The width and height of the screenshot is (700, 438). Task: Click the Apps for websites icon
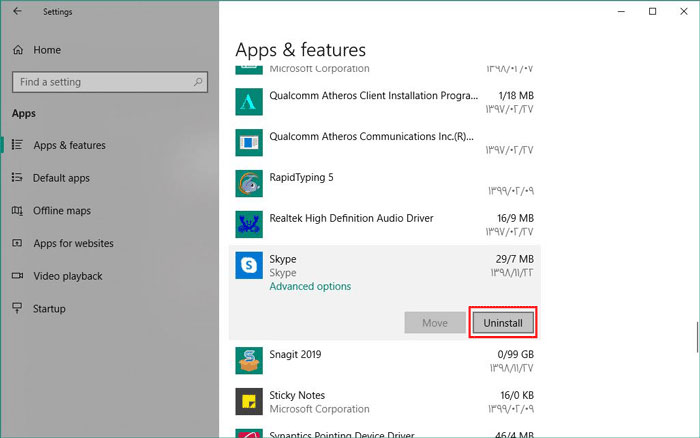coord(17,243)
